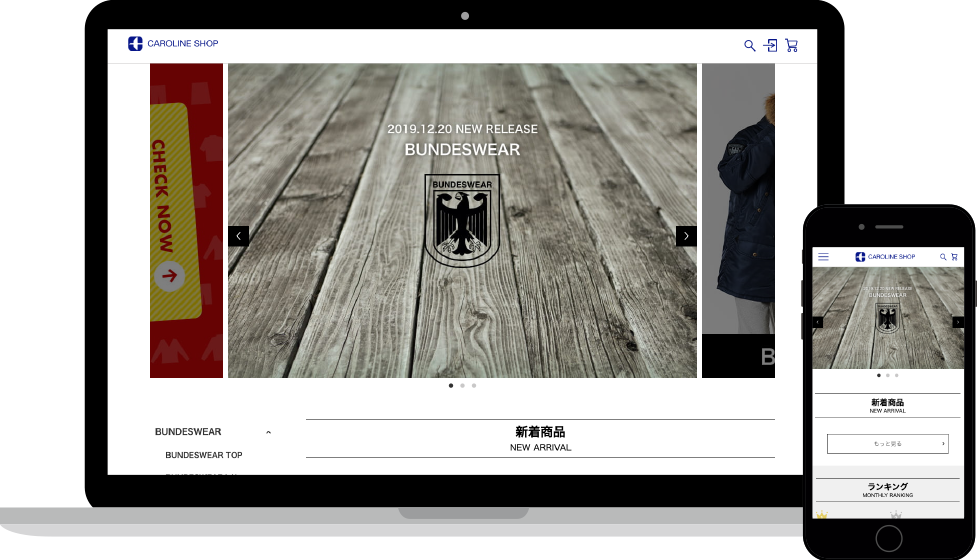980x560 pixels.
Task: Select third carousel dot on laptop
Action: 474,386
